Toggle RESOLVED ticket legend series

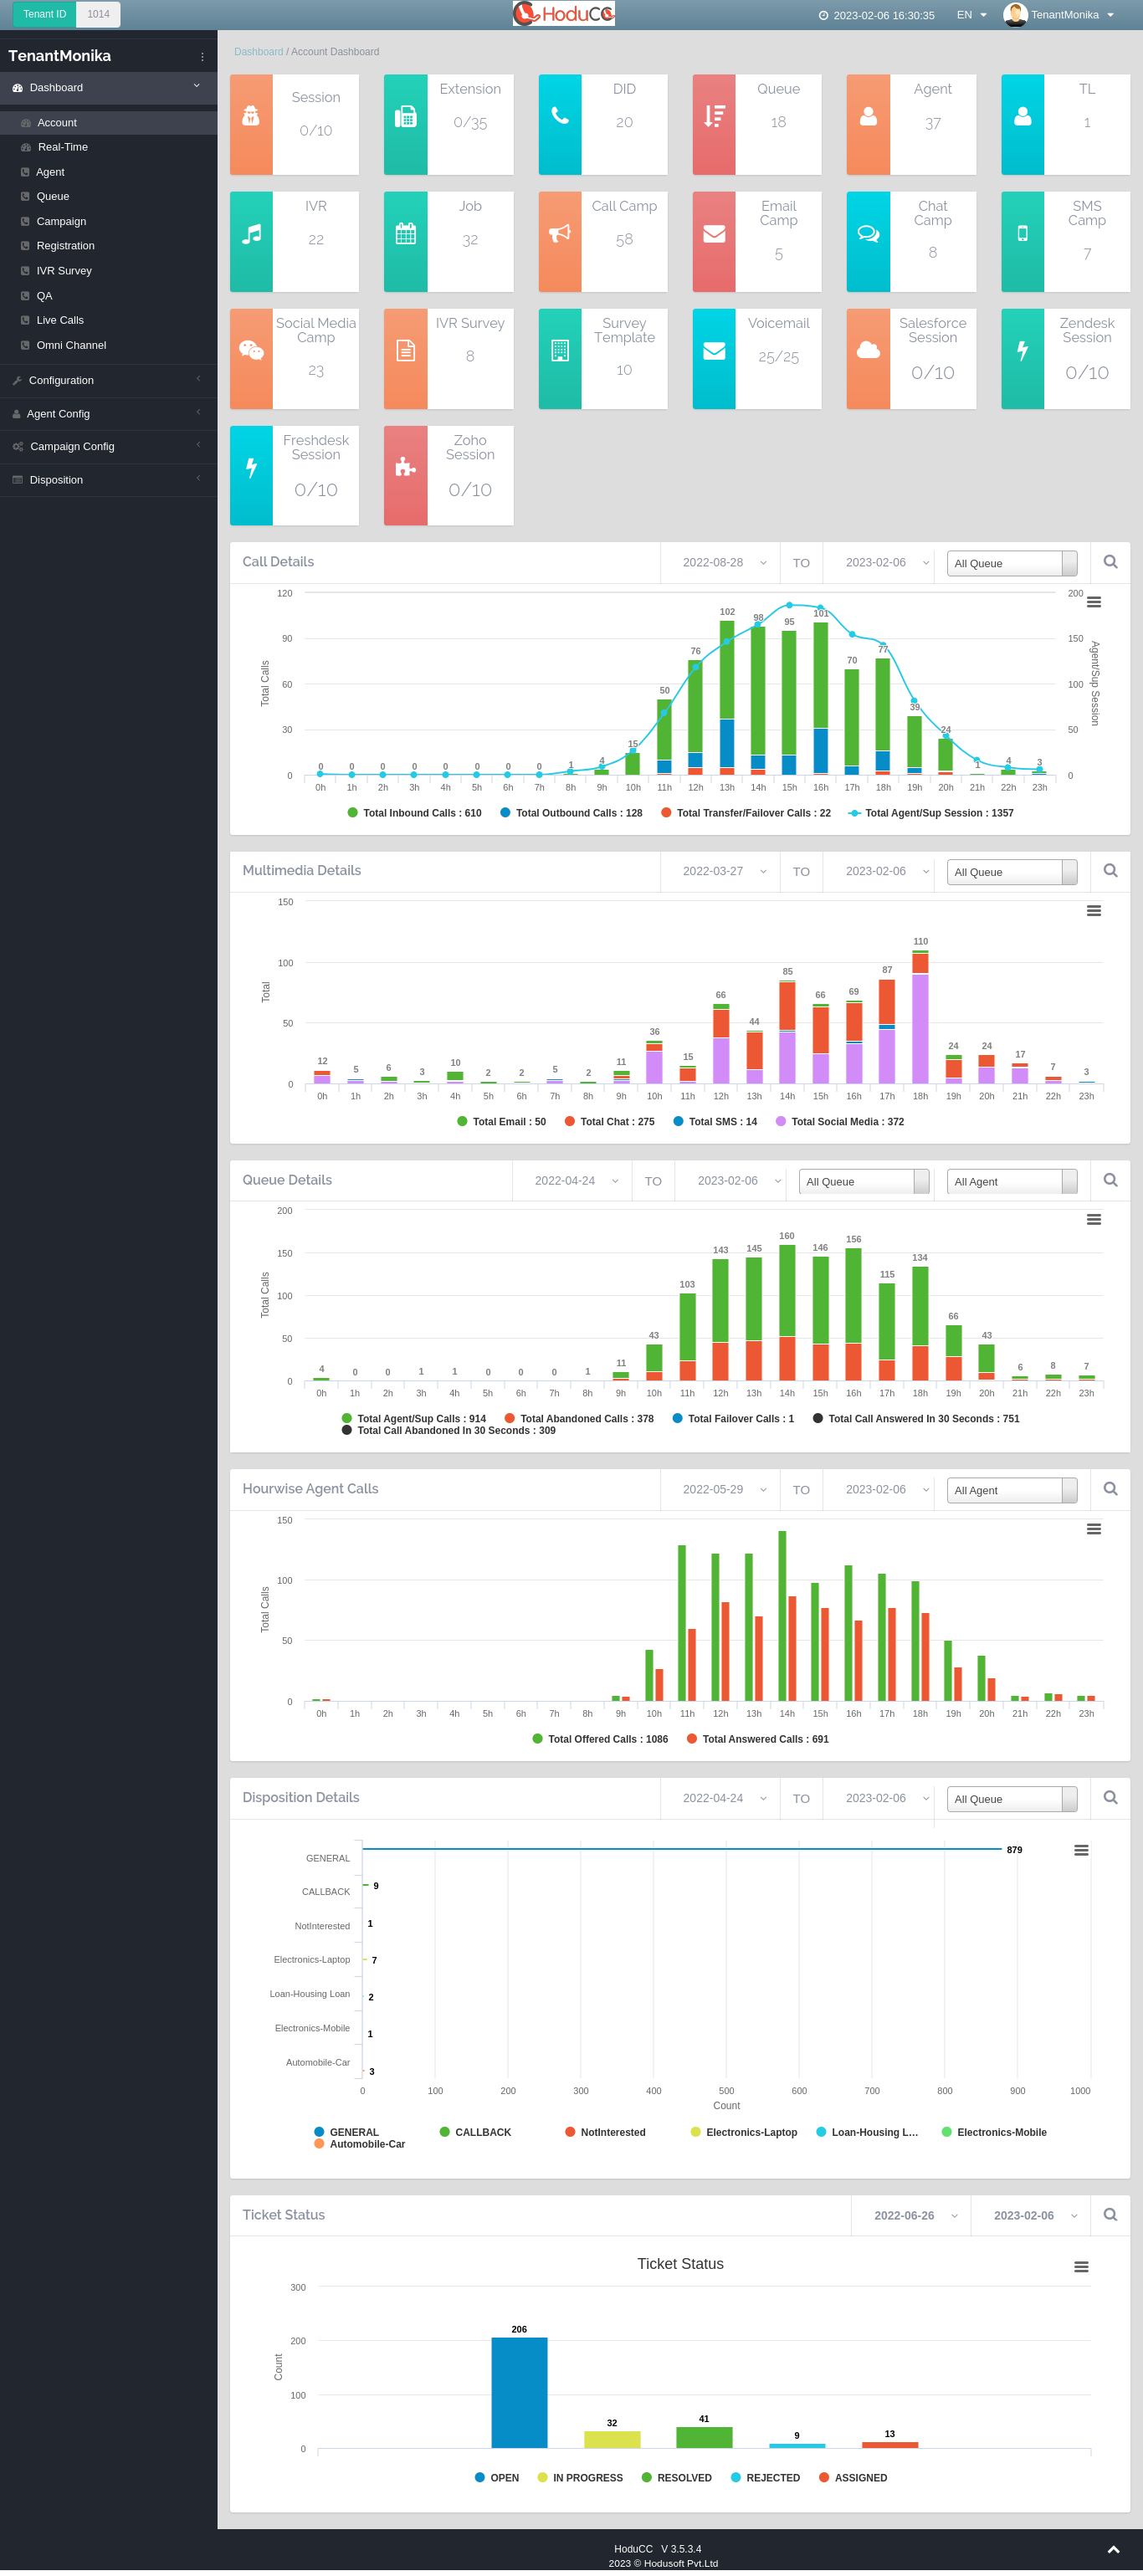pyautogui.click(x=676, y=2478)
